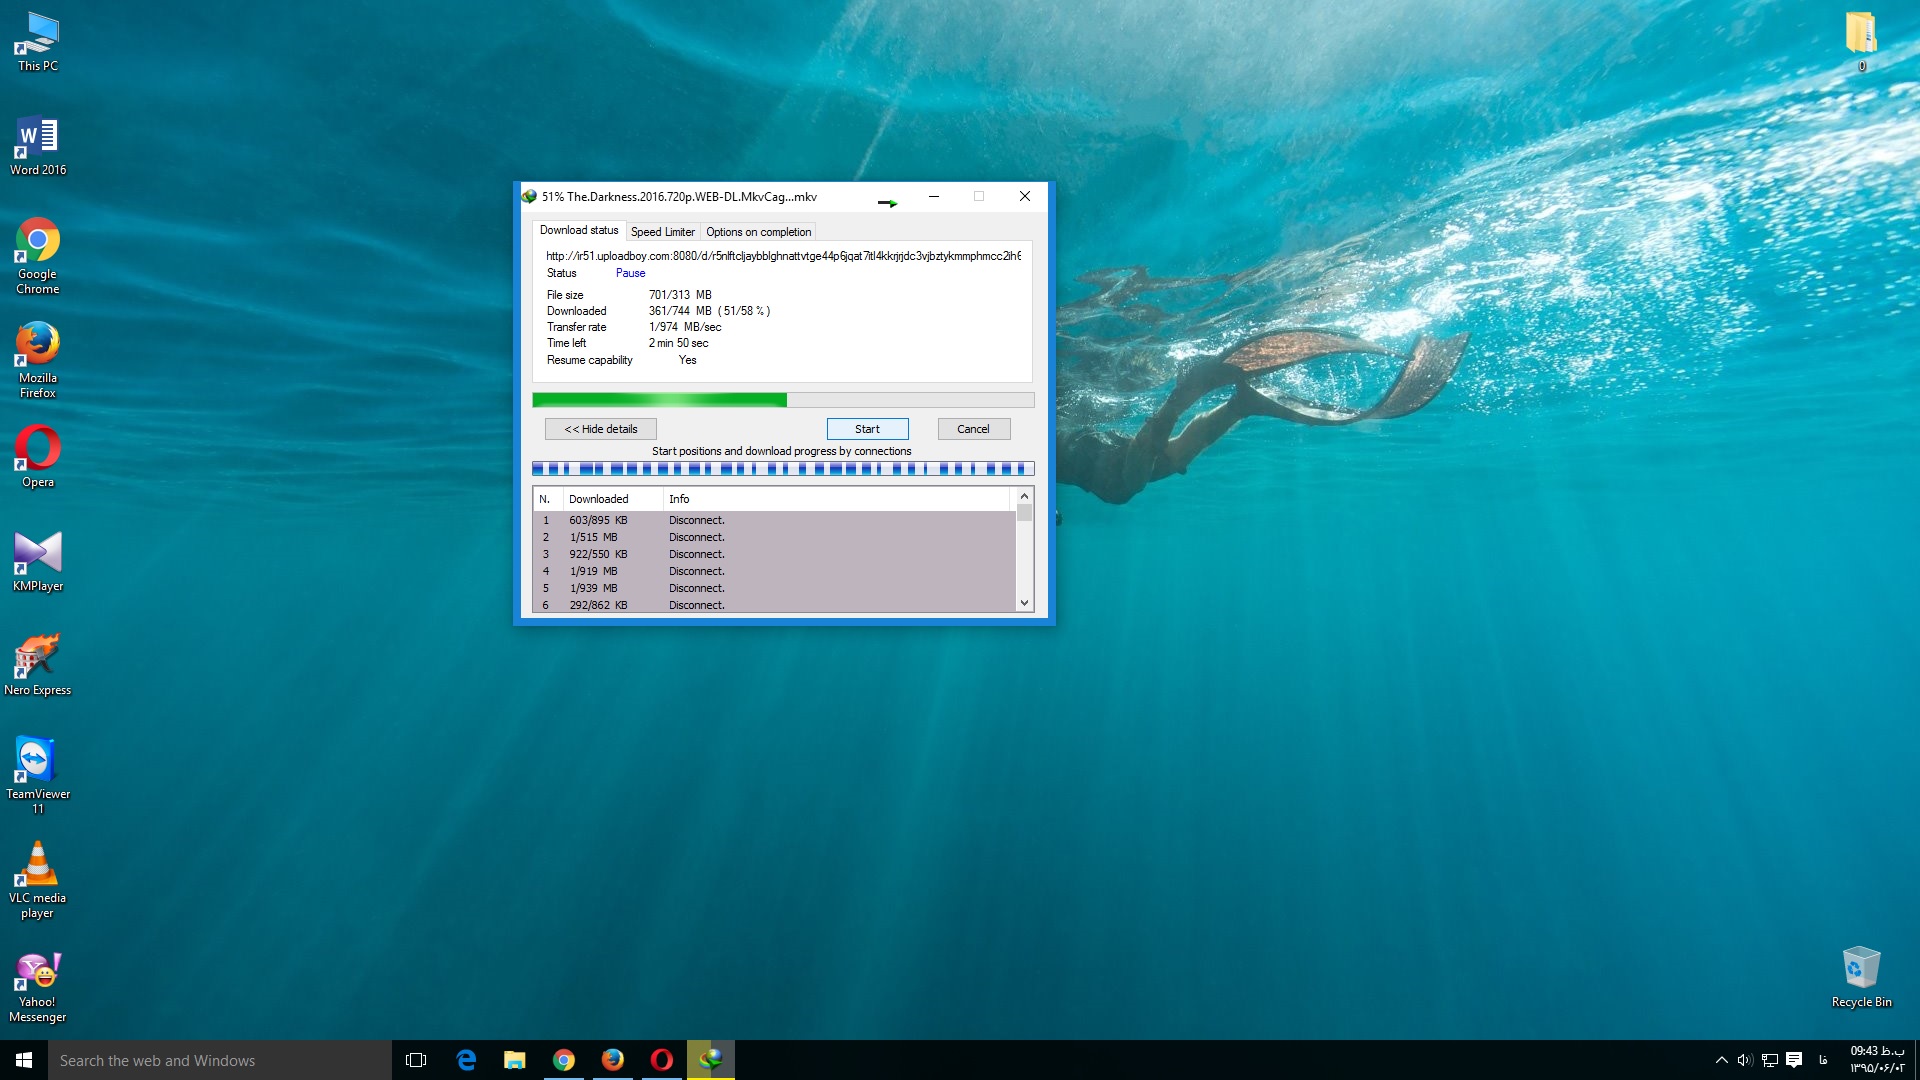Select connection row 1/515 MB
This screenshot has height=1080, width=1920.
[775, 537]
